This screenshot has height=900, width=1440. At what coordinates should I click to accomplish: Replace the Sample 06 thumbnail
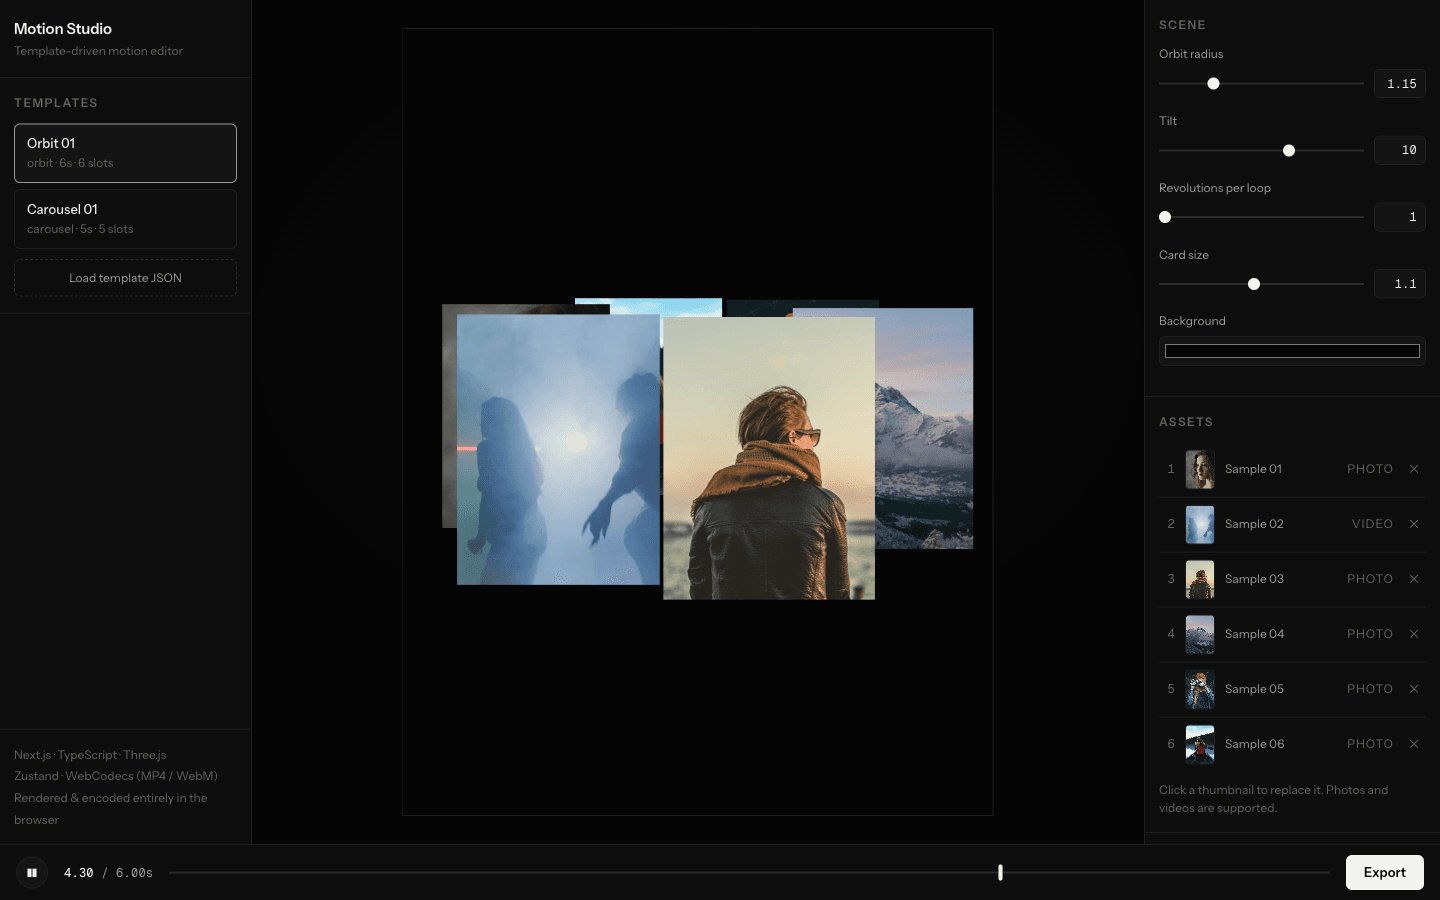click(1200, 744)
